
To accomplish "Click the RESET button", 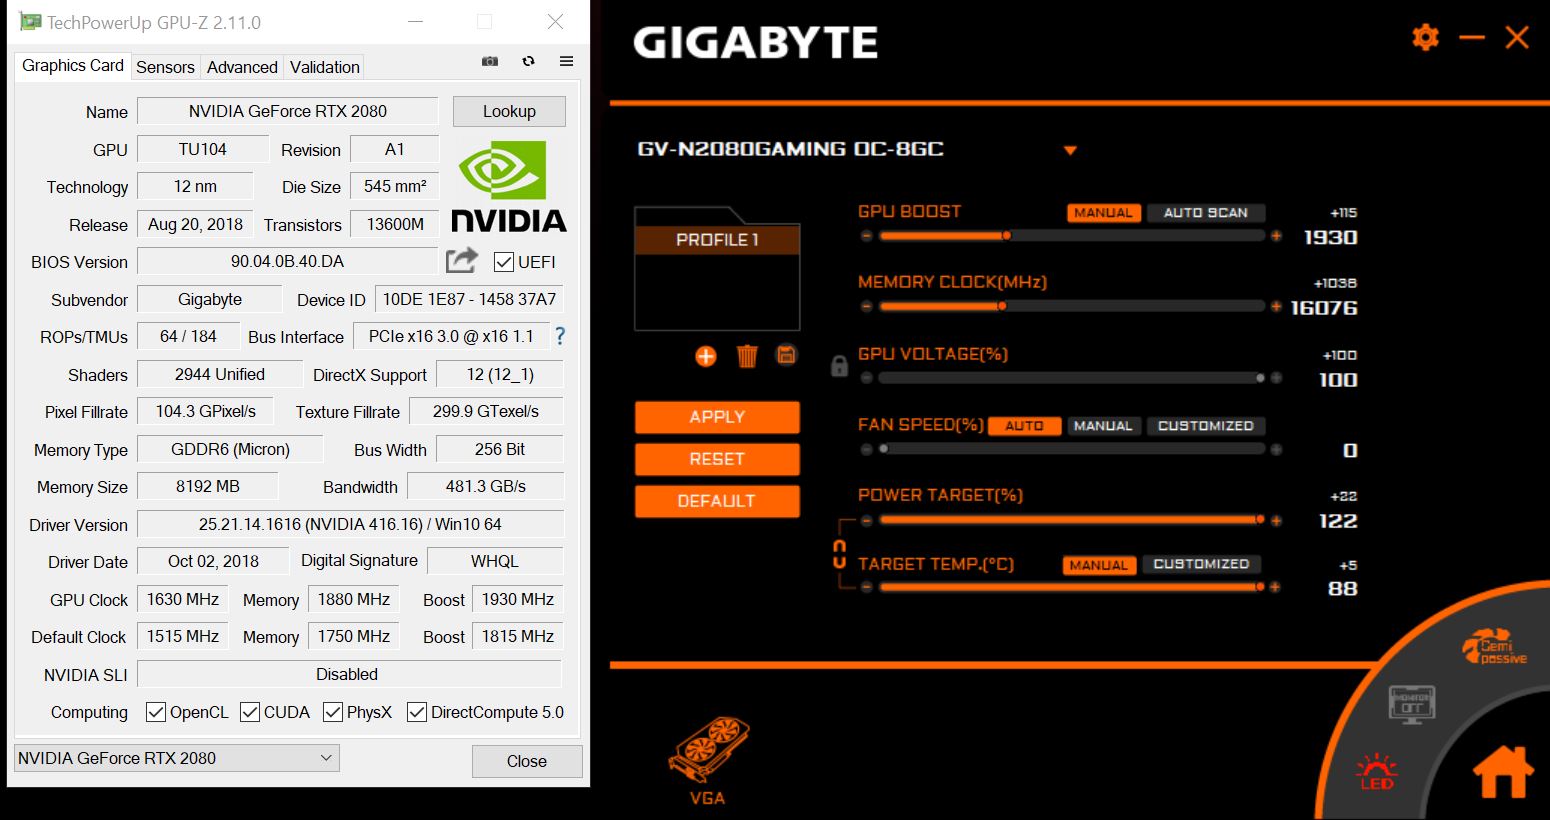I will tap(717, 459).
